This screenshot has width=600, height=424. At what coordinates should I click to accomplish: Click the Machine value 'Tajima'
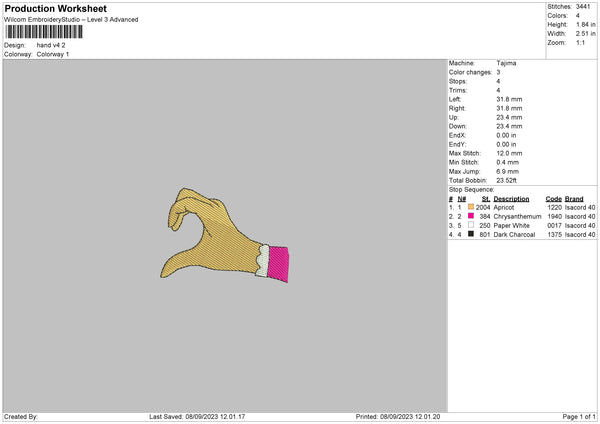(x=506, y=63)
